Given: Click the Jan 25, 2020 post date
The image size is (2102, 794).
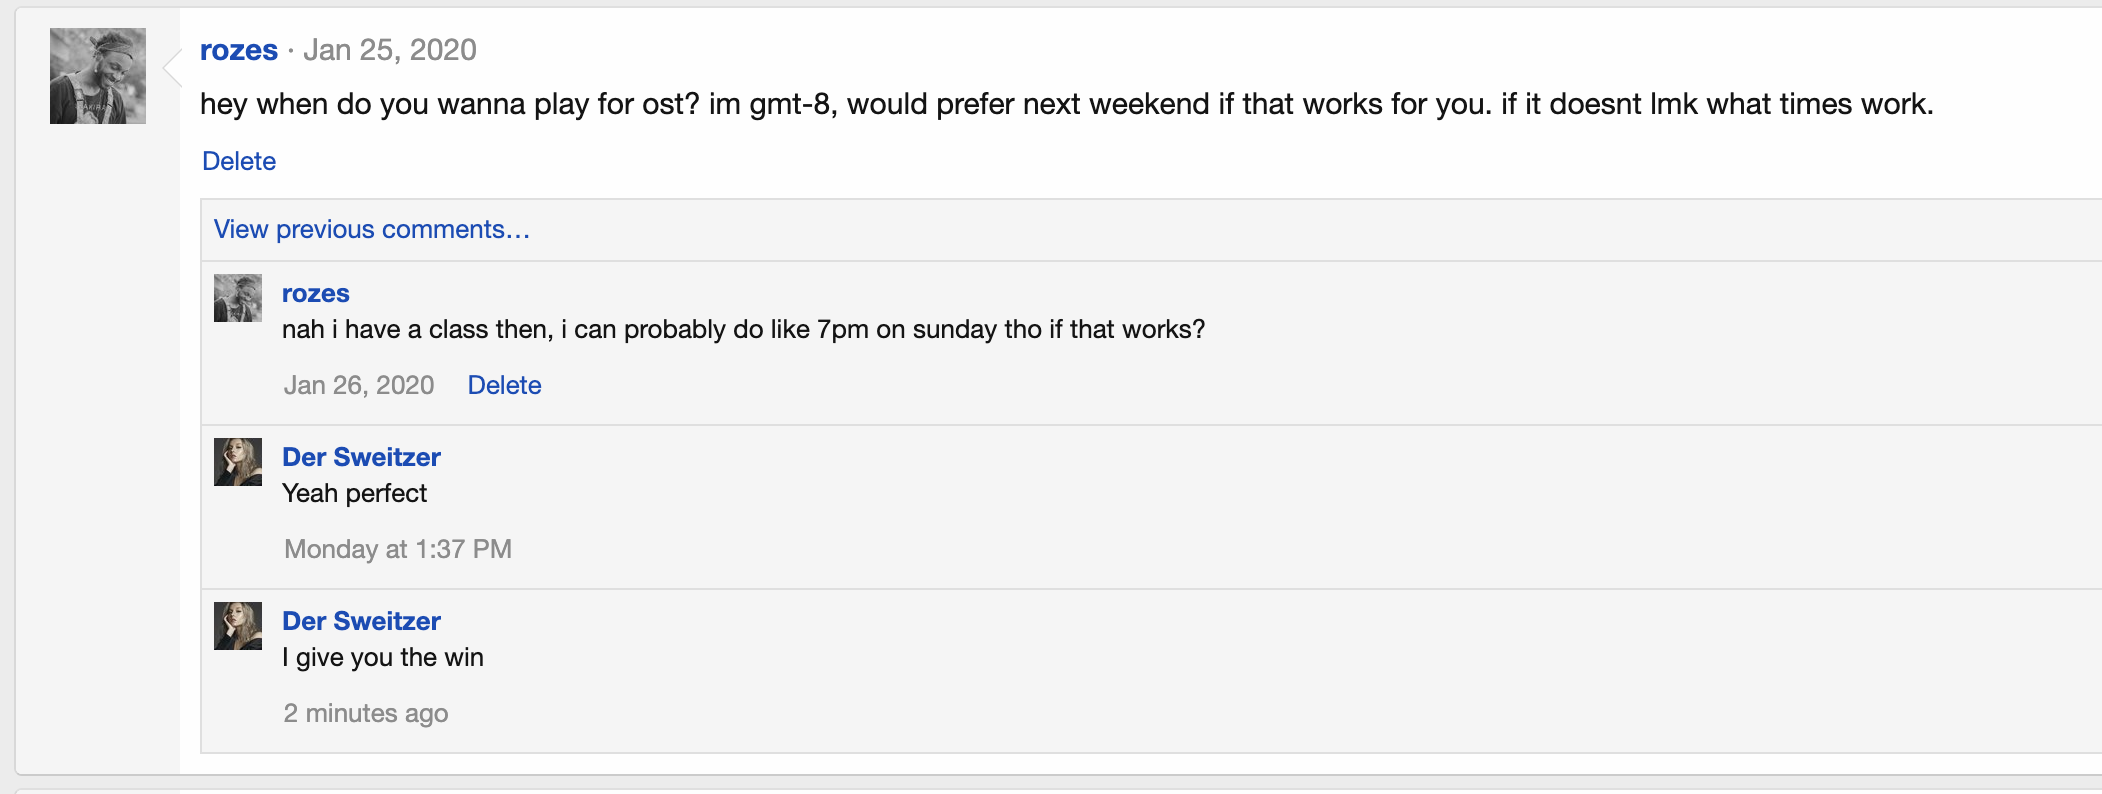Looking at the screenshot, I should (x=389, y=50).
